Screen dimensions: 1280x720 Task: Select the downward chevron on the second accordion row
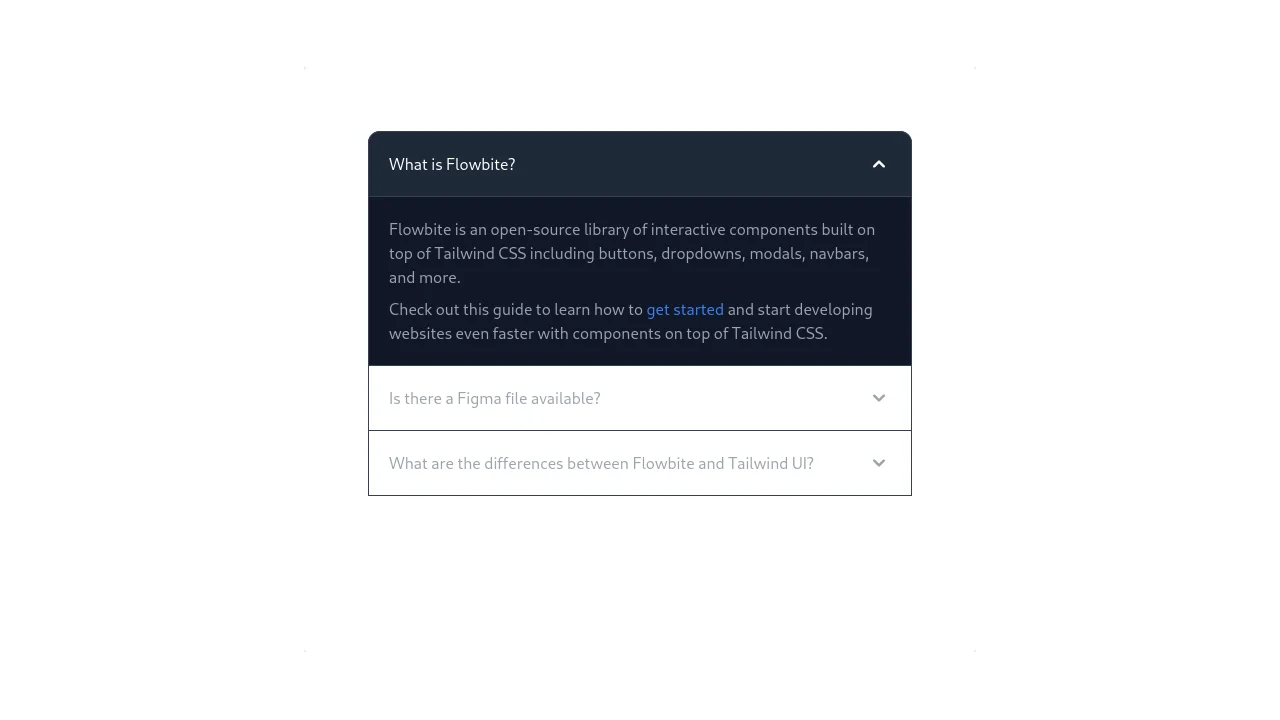tap(879, 398)
